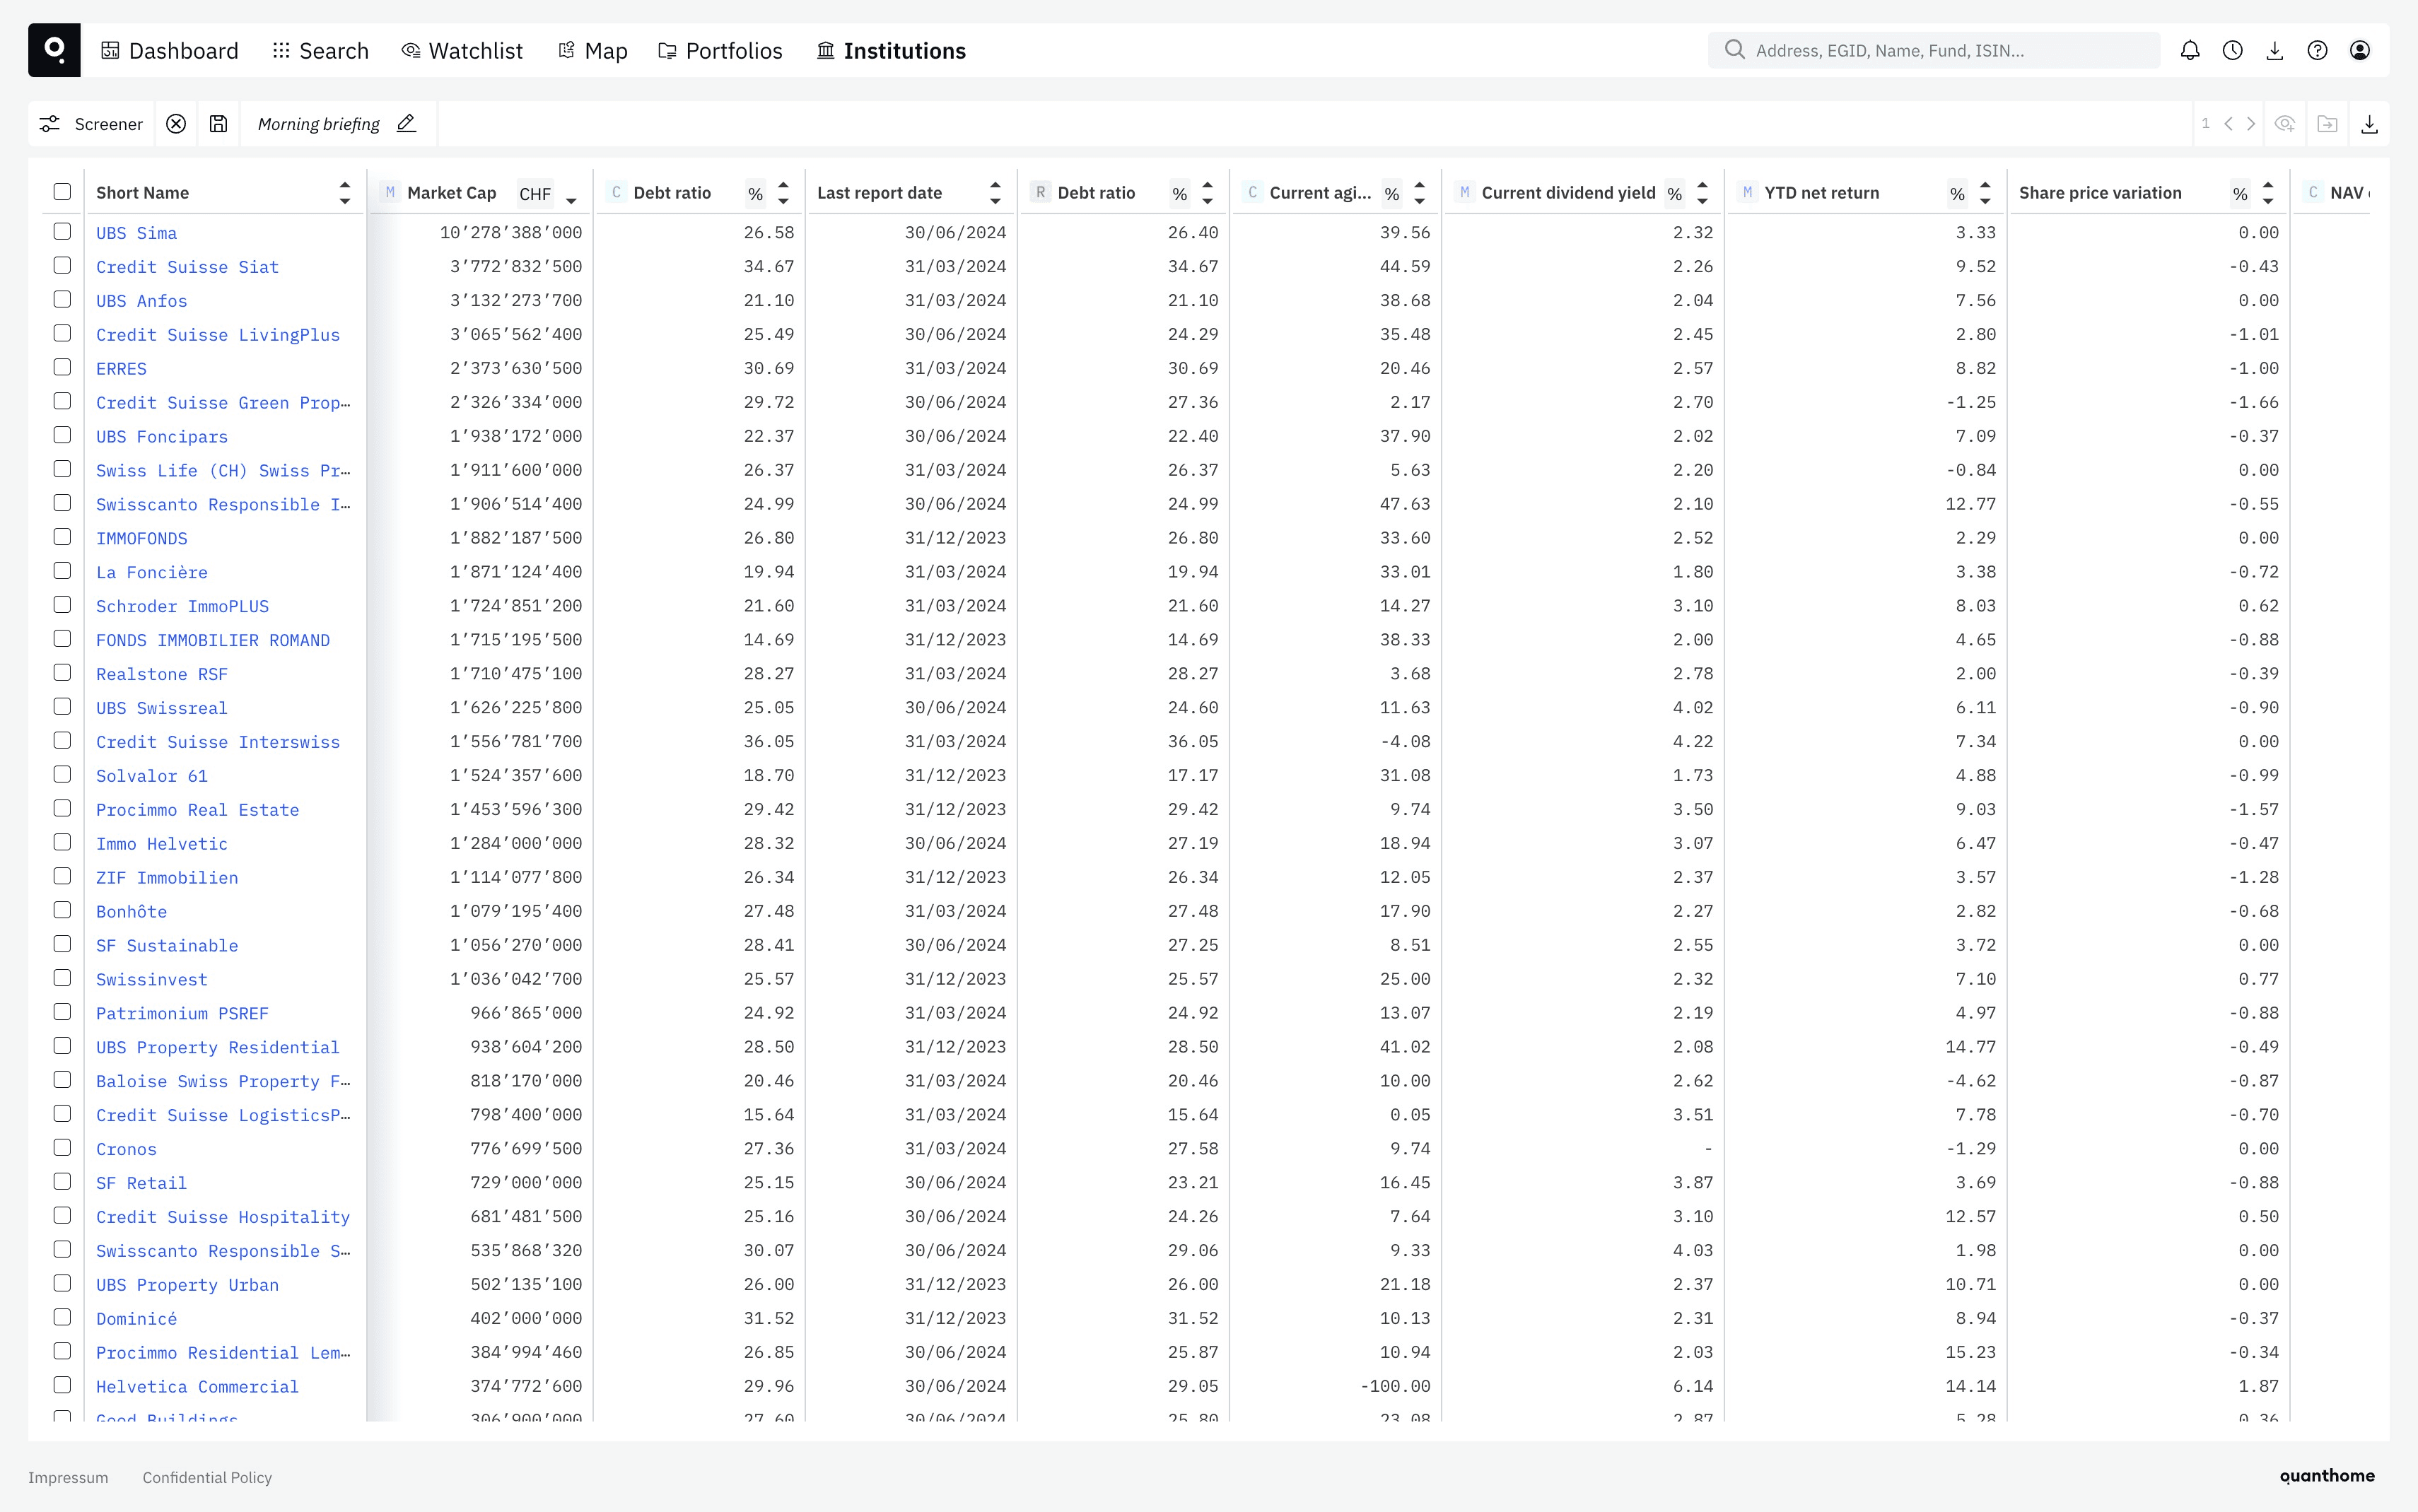Export table with toolbar download icon
Image resolution: width=2418 pixels, height=1512 pixels.
(2369, 124)
